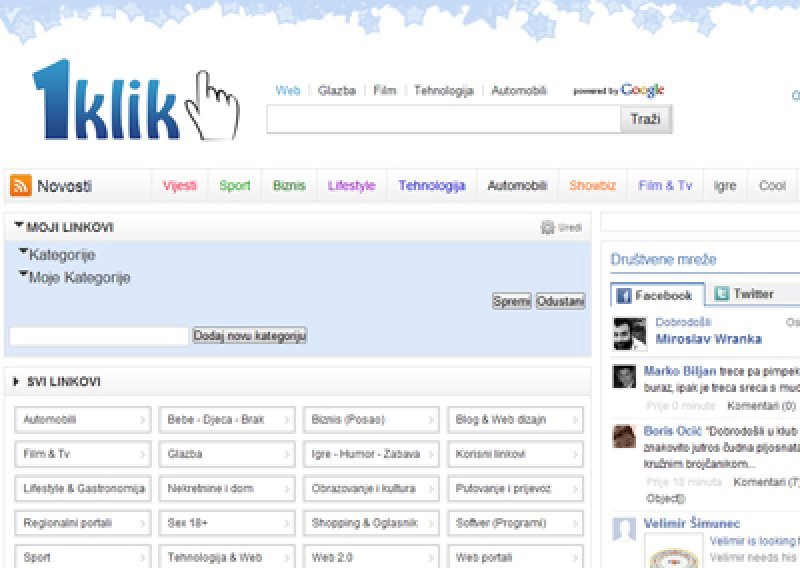Switch to the Twitter tab
This screenshot has width=800, height=568.
753,293
